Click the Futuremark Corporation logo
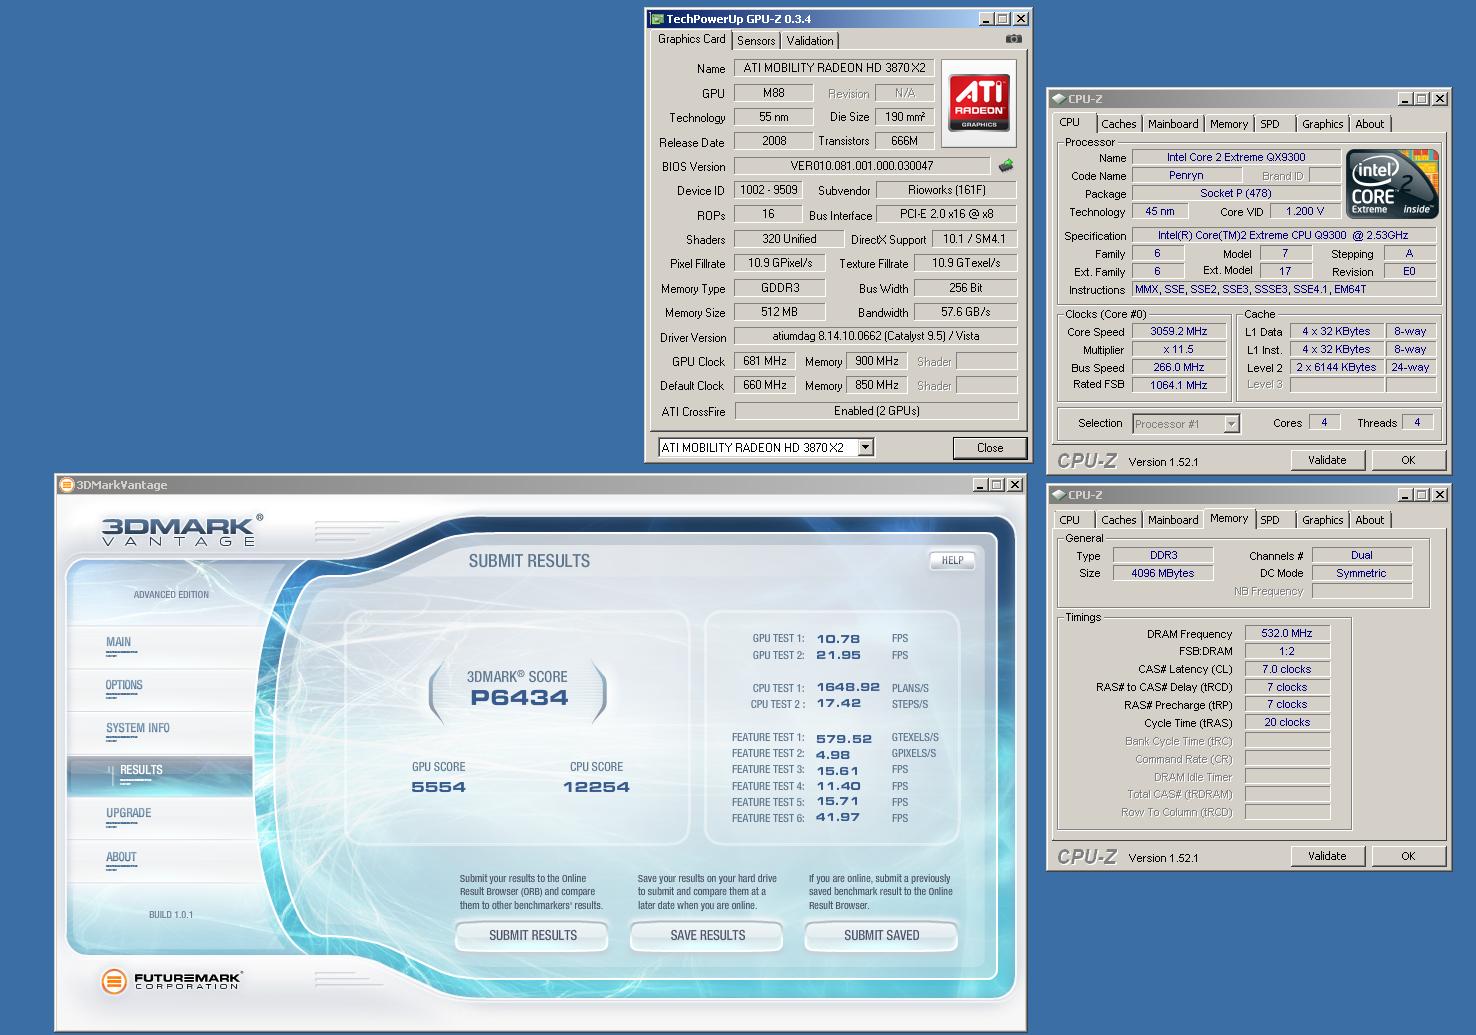 coord(171,981)
